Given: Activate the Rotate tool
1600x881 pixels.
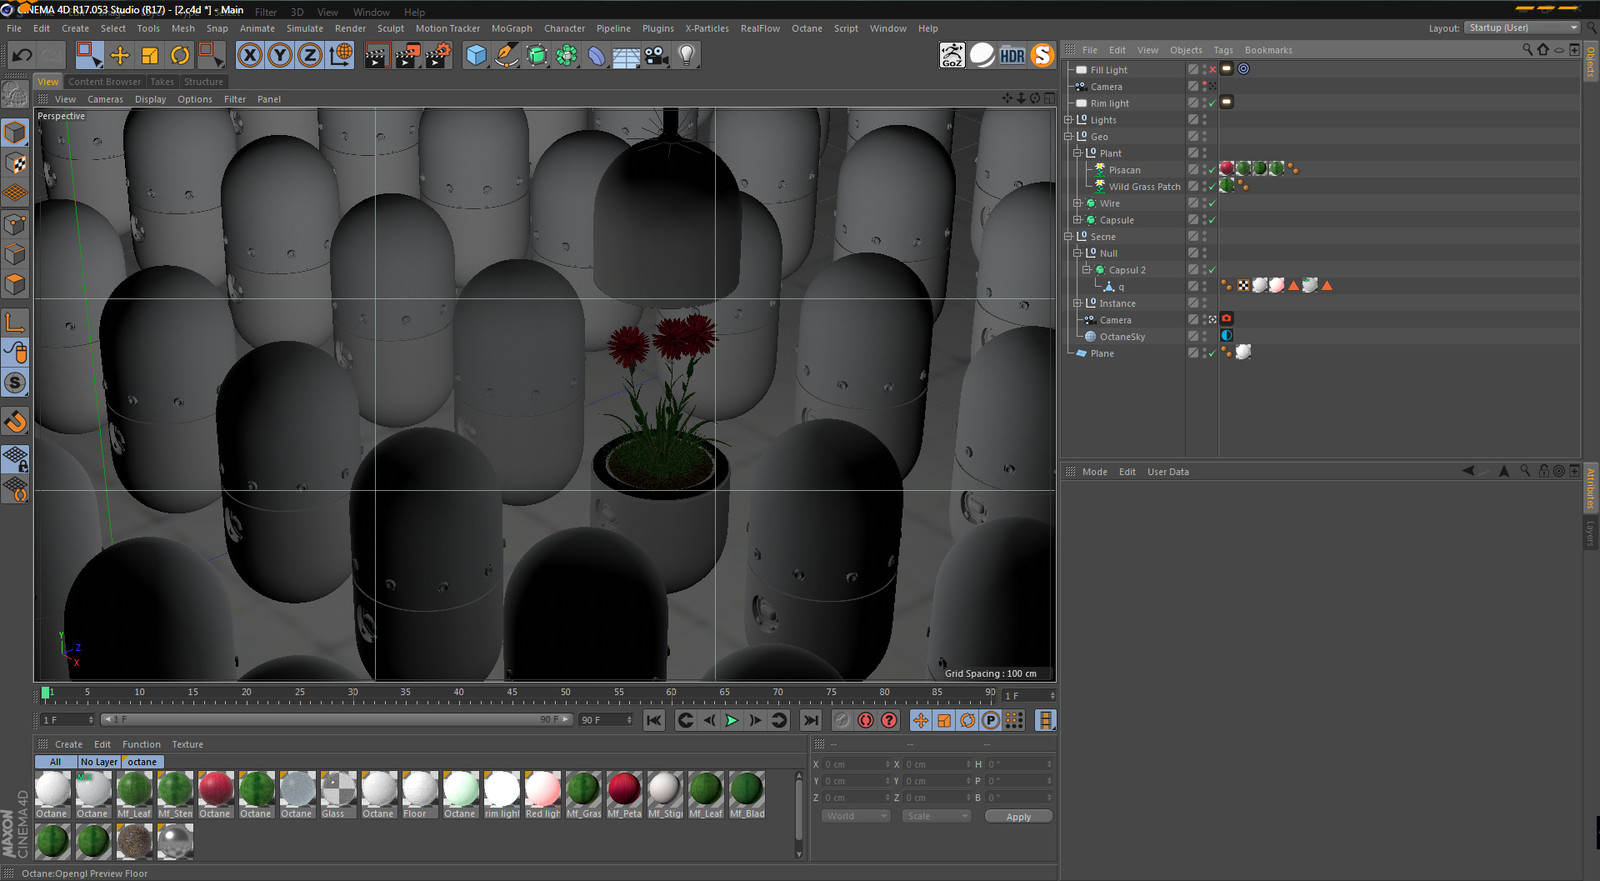Looking at the screenshot, I should (180, 55).
